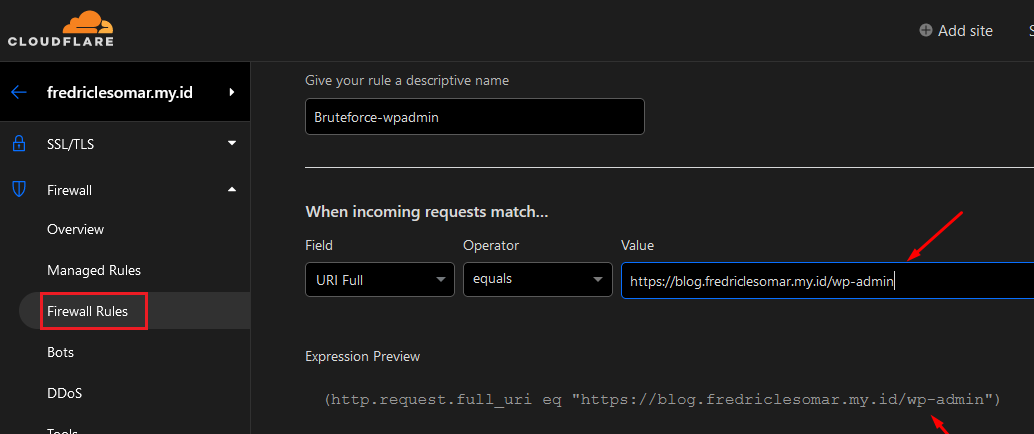Click the plus icon next to Add site
Screen dimensions: 1034x434
[x=926, y=30]
